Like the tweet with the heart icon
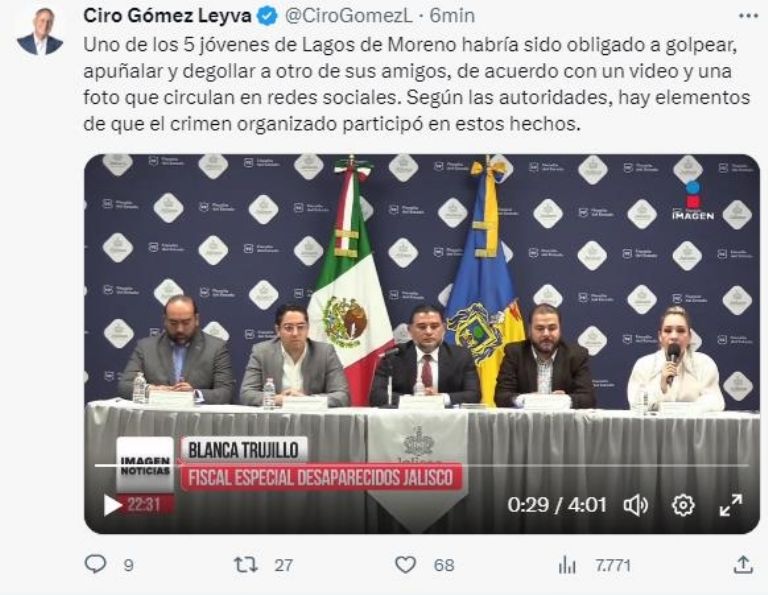Image resolution: width=768 pixels, height=595 pixels. [406, 565]
